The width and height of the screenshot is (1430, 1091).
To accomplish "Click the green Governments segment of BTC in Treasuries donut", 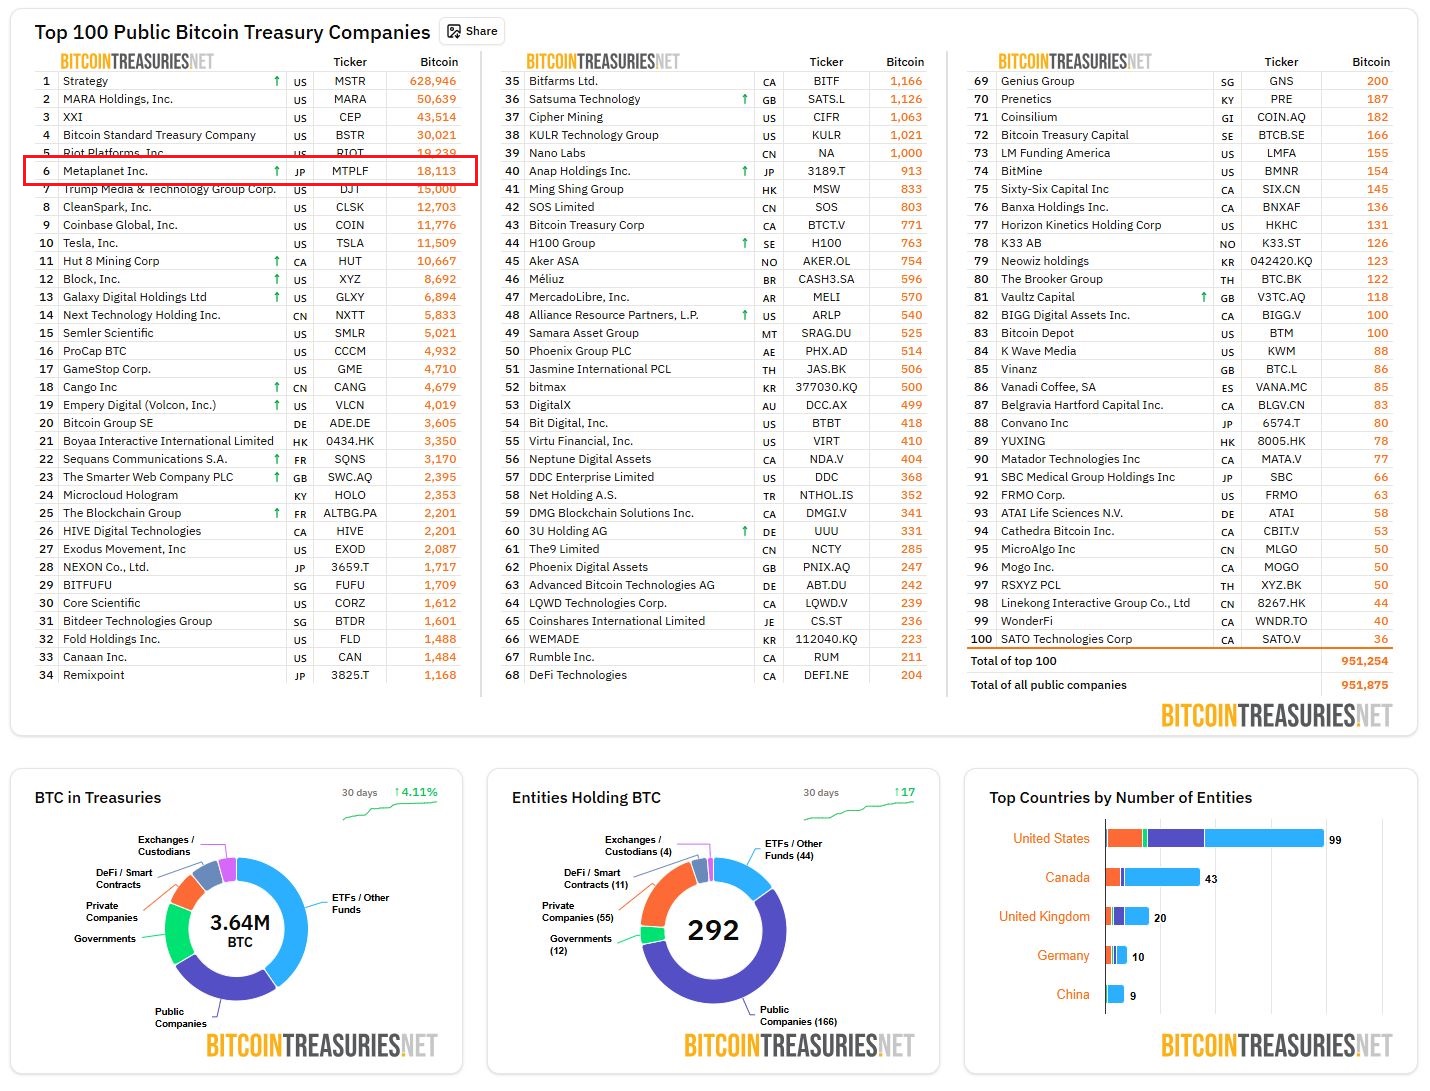I will coord(178,934).
